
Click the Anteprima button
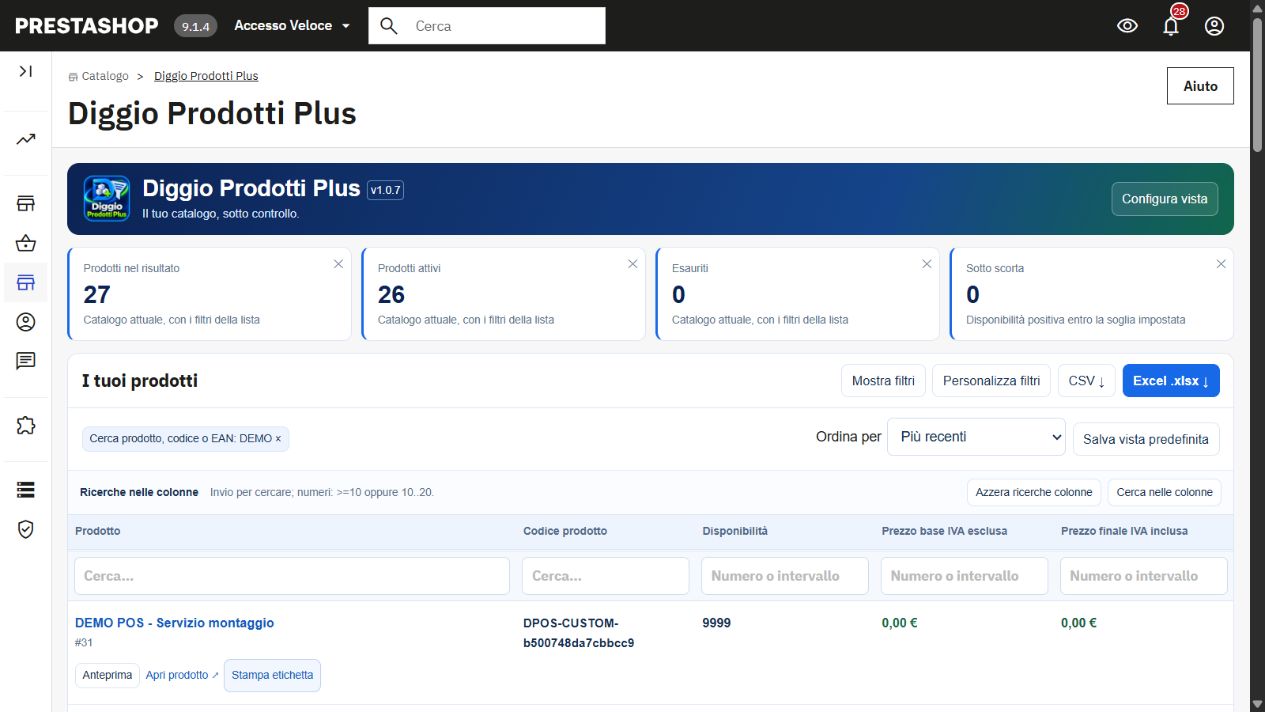click(x=107, y=675)
